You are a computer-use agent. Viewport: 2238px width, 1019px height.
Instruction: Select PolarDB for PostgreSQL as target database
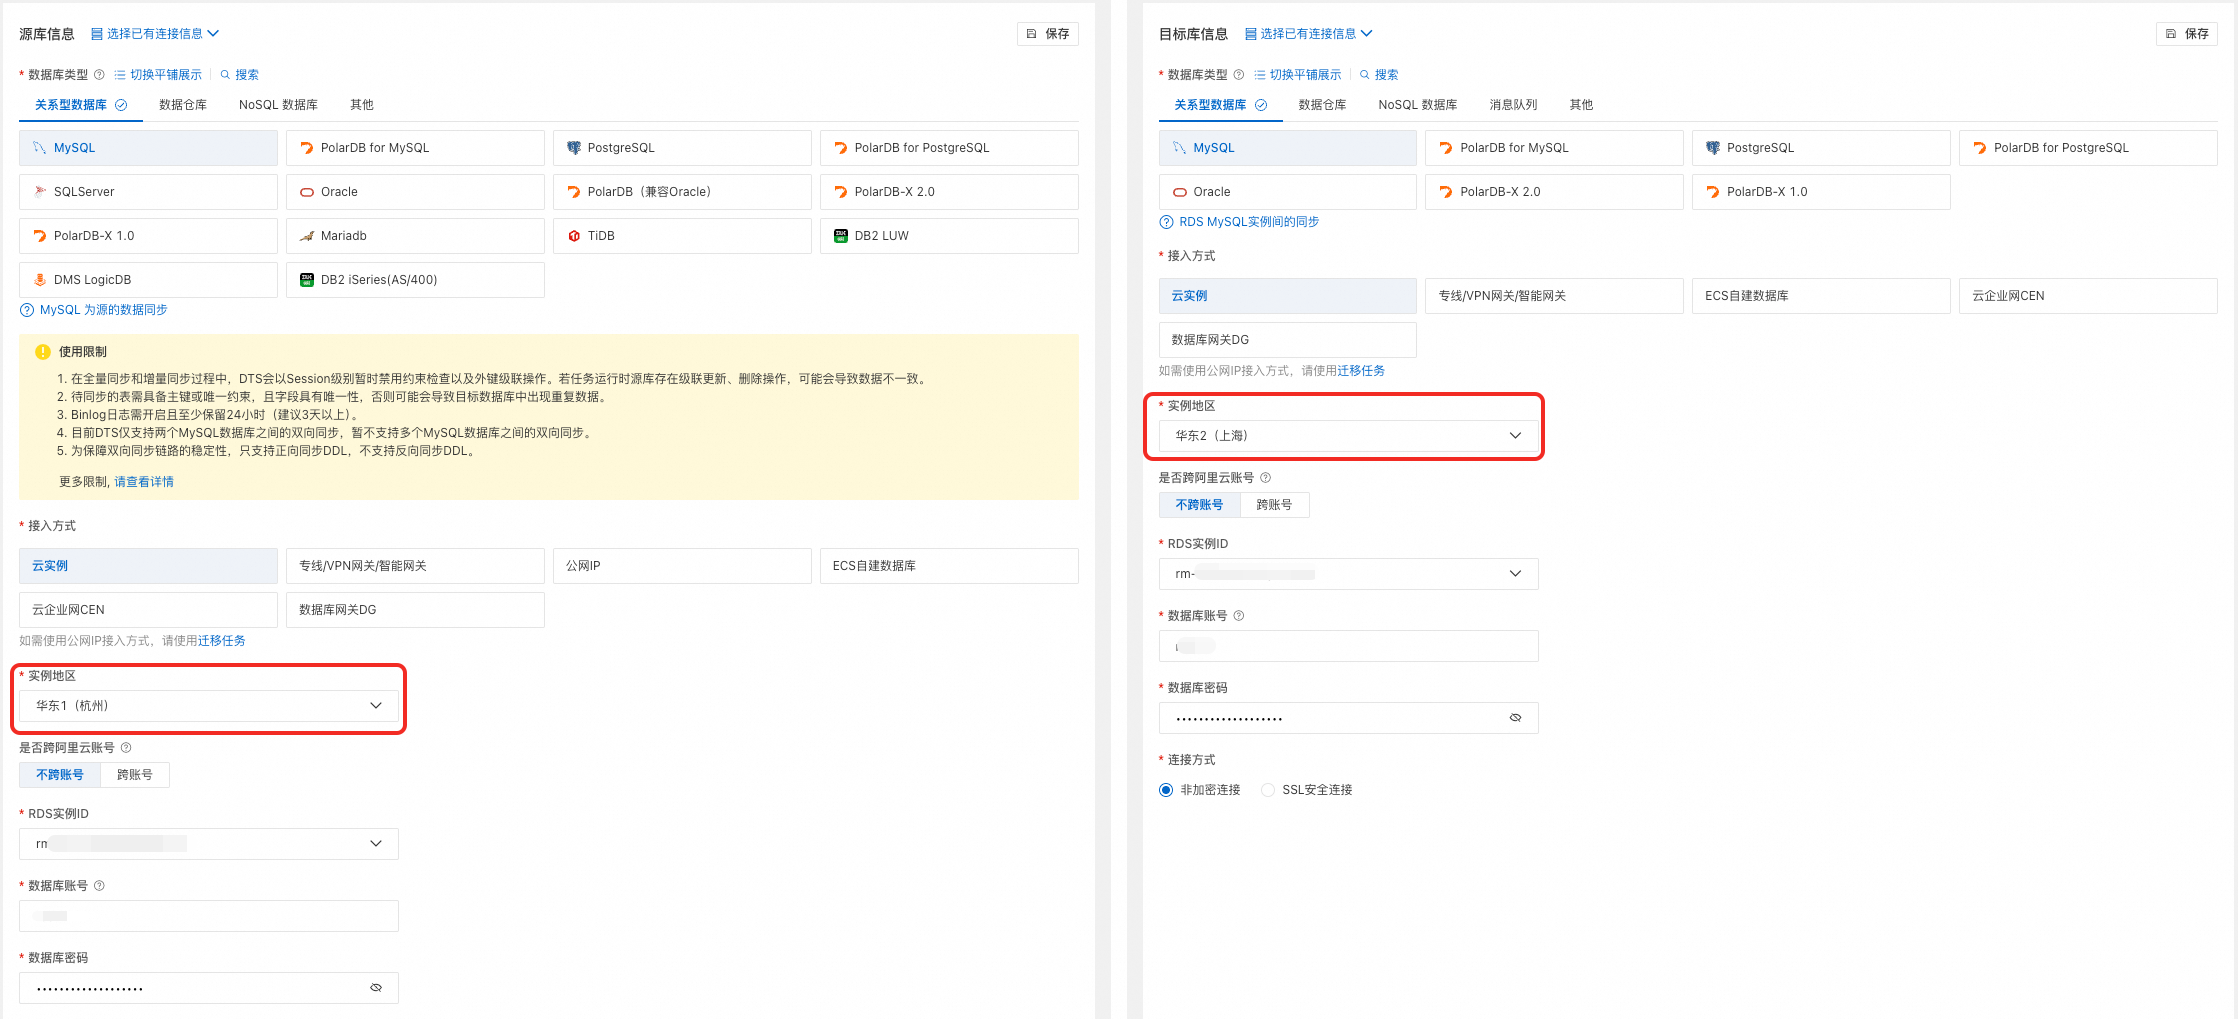tap(2088, 148)
